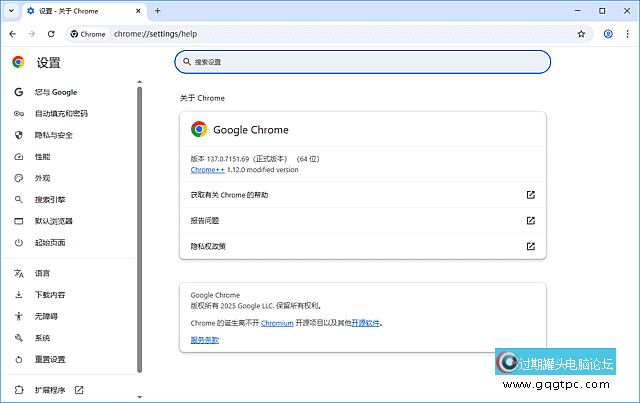Click the palette icon for 外观

pyautogui.click(x=19, y=178)
